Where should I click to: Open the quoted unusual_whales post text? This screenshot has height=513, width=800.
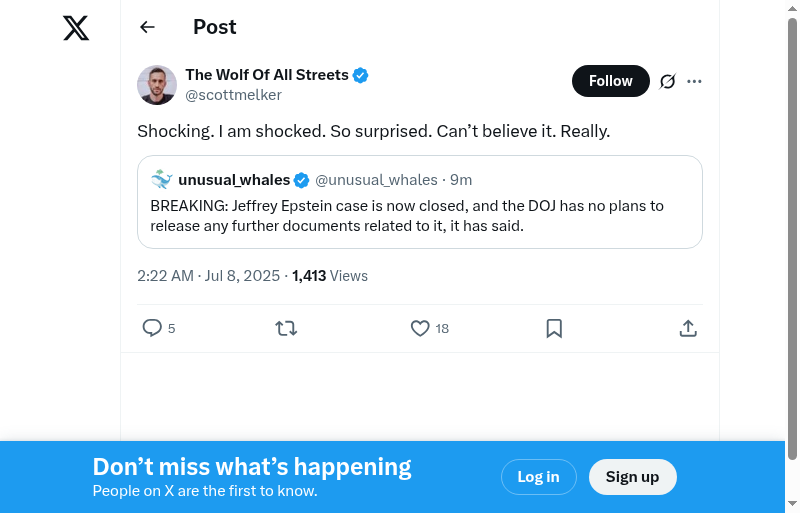pyautogui.click(x=407, y=216)
